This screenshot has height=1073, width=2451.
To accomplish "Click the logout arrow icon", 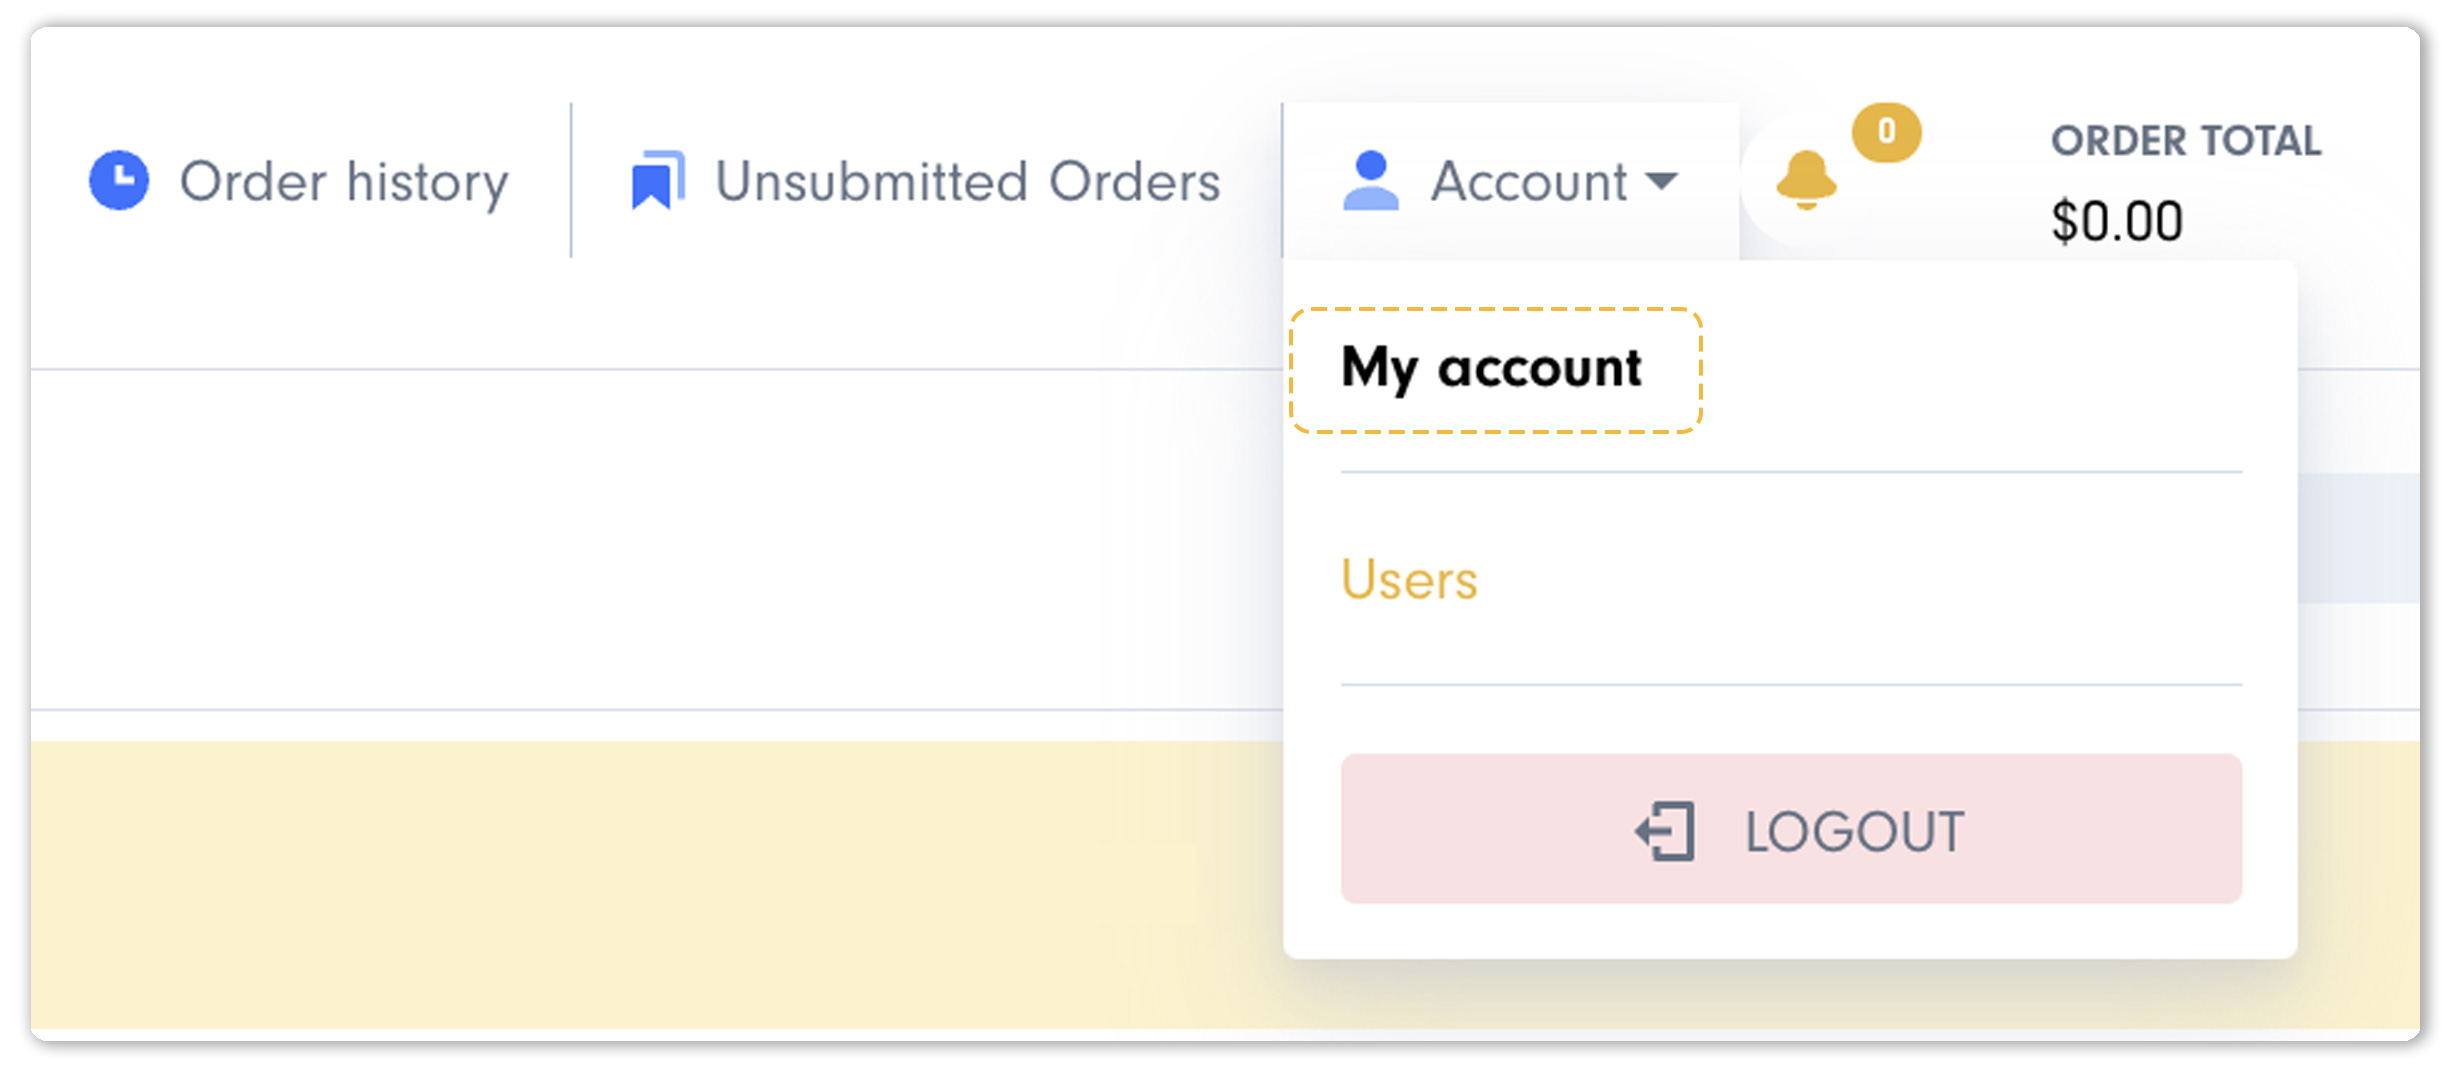I will coord(1665,831).
